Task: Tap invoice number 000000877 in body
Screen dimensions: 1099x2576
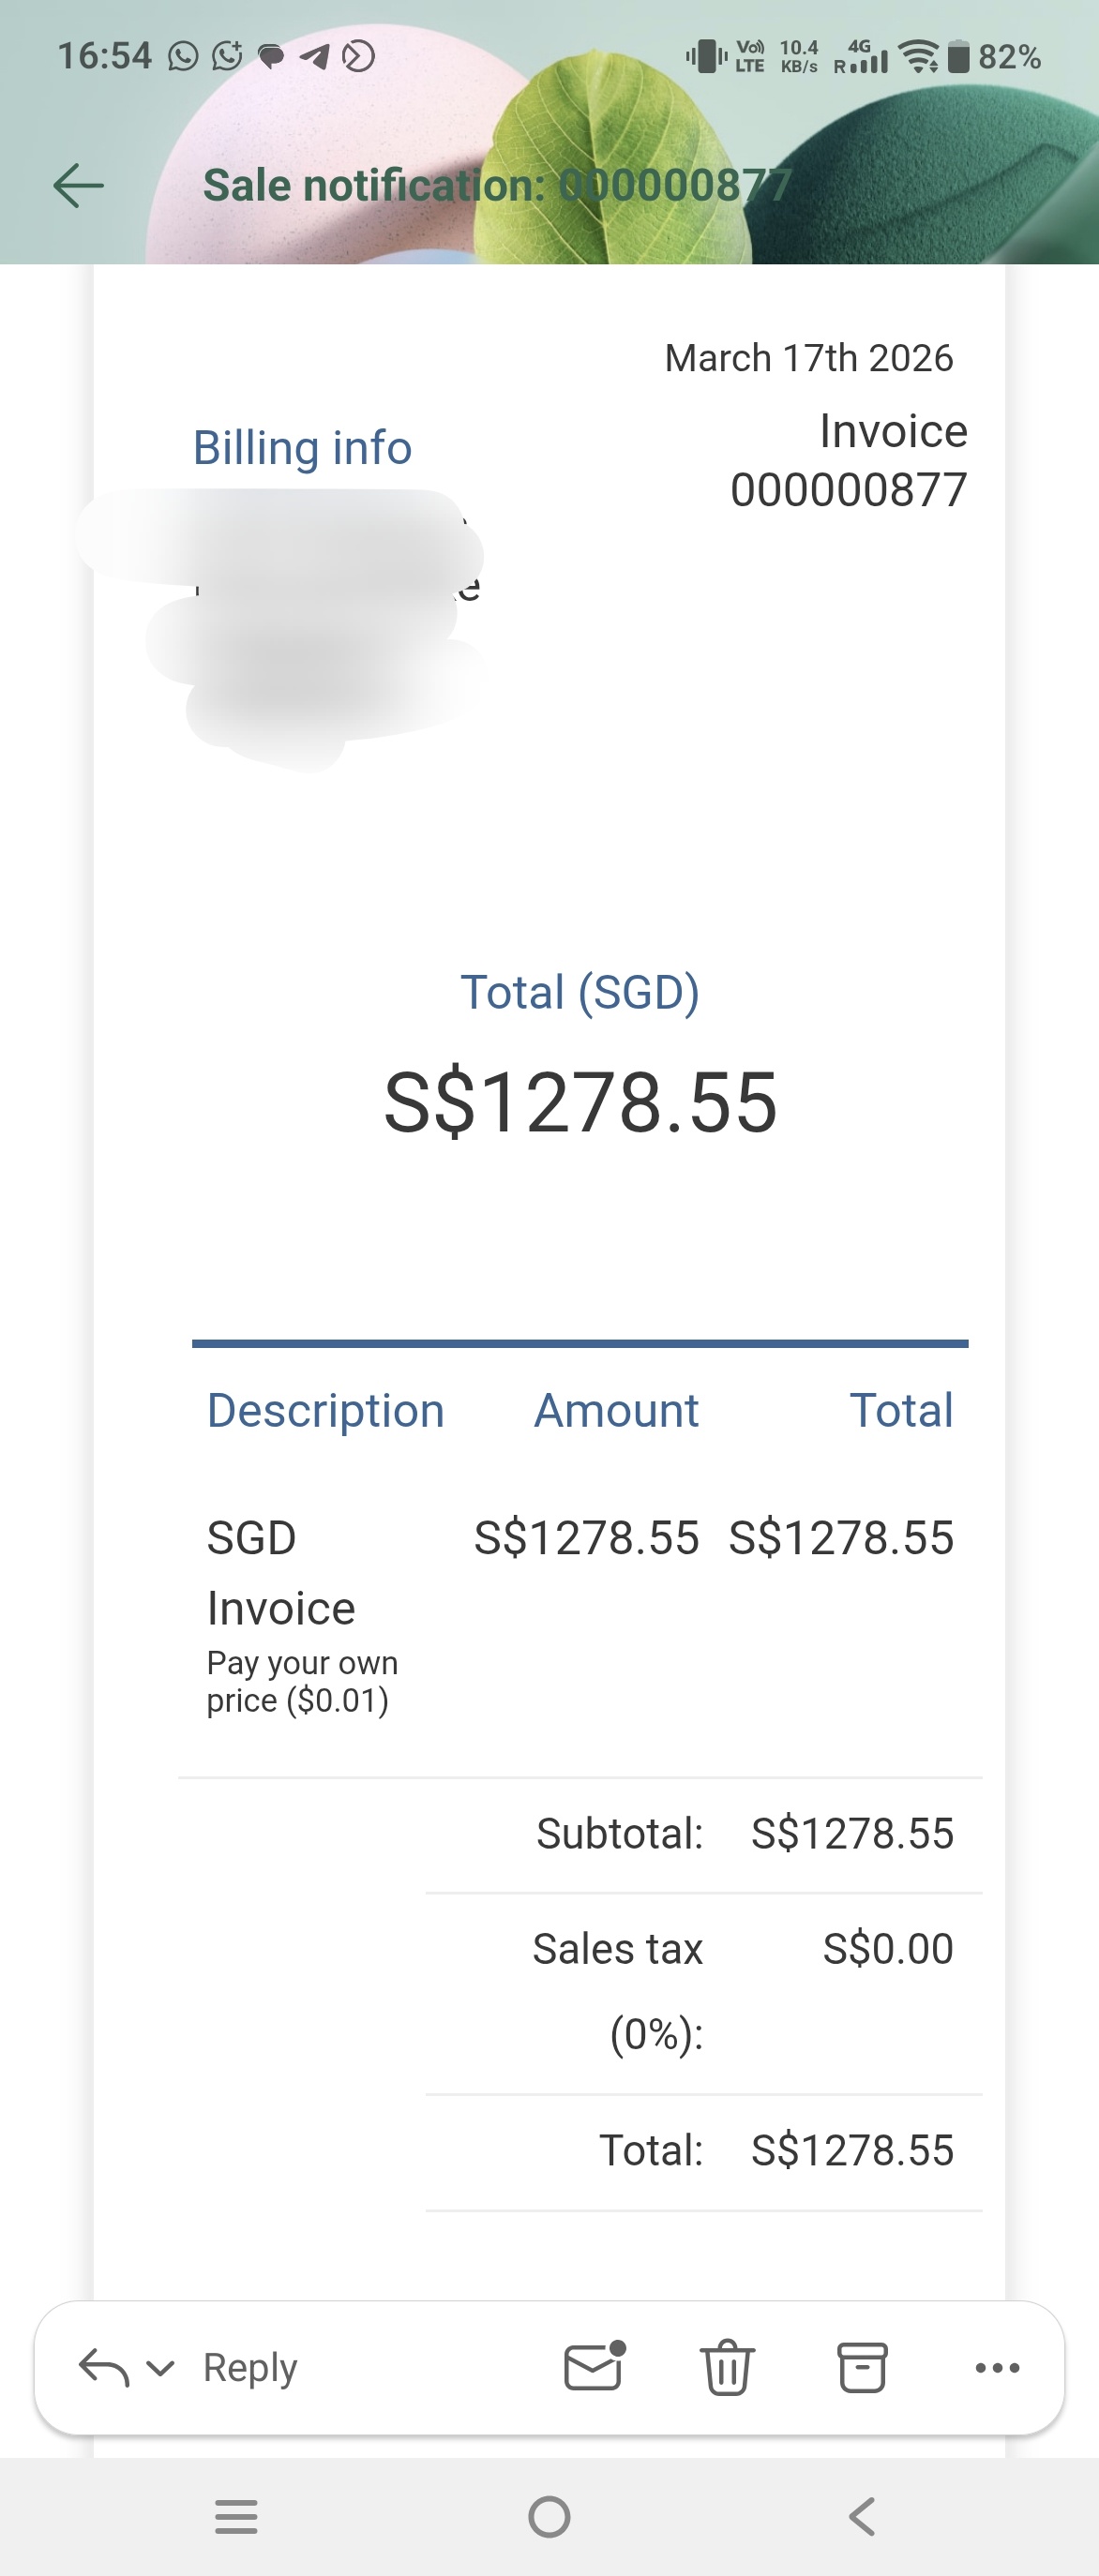Action: coord(848,490)
